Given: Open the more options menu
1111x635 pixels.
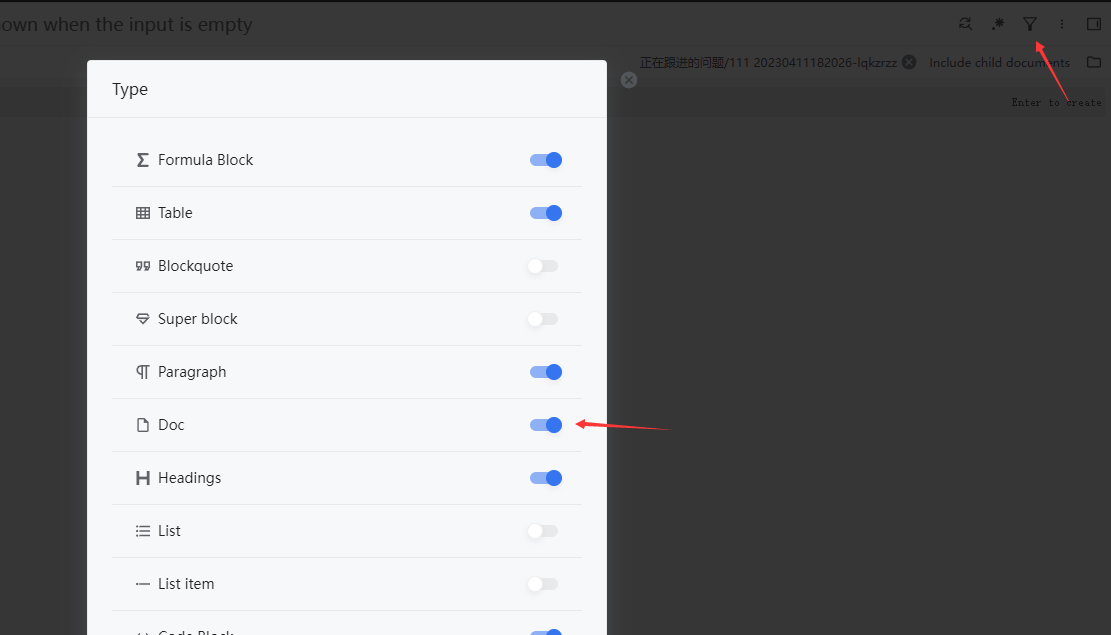Looking at the screenshot, I should [x=1061, y=23].
